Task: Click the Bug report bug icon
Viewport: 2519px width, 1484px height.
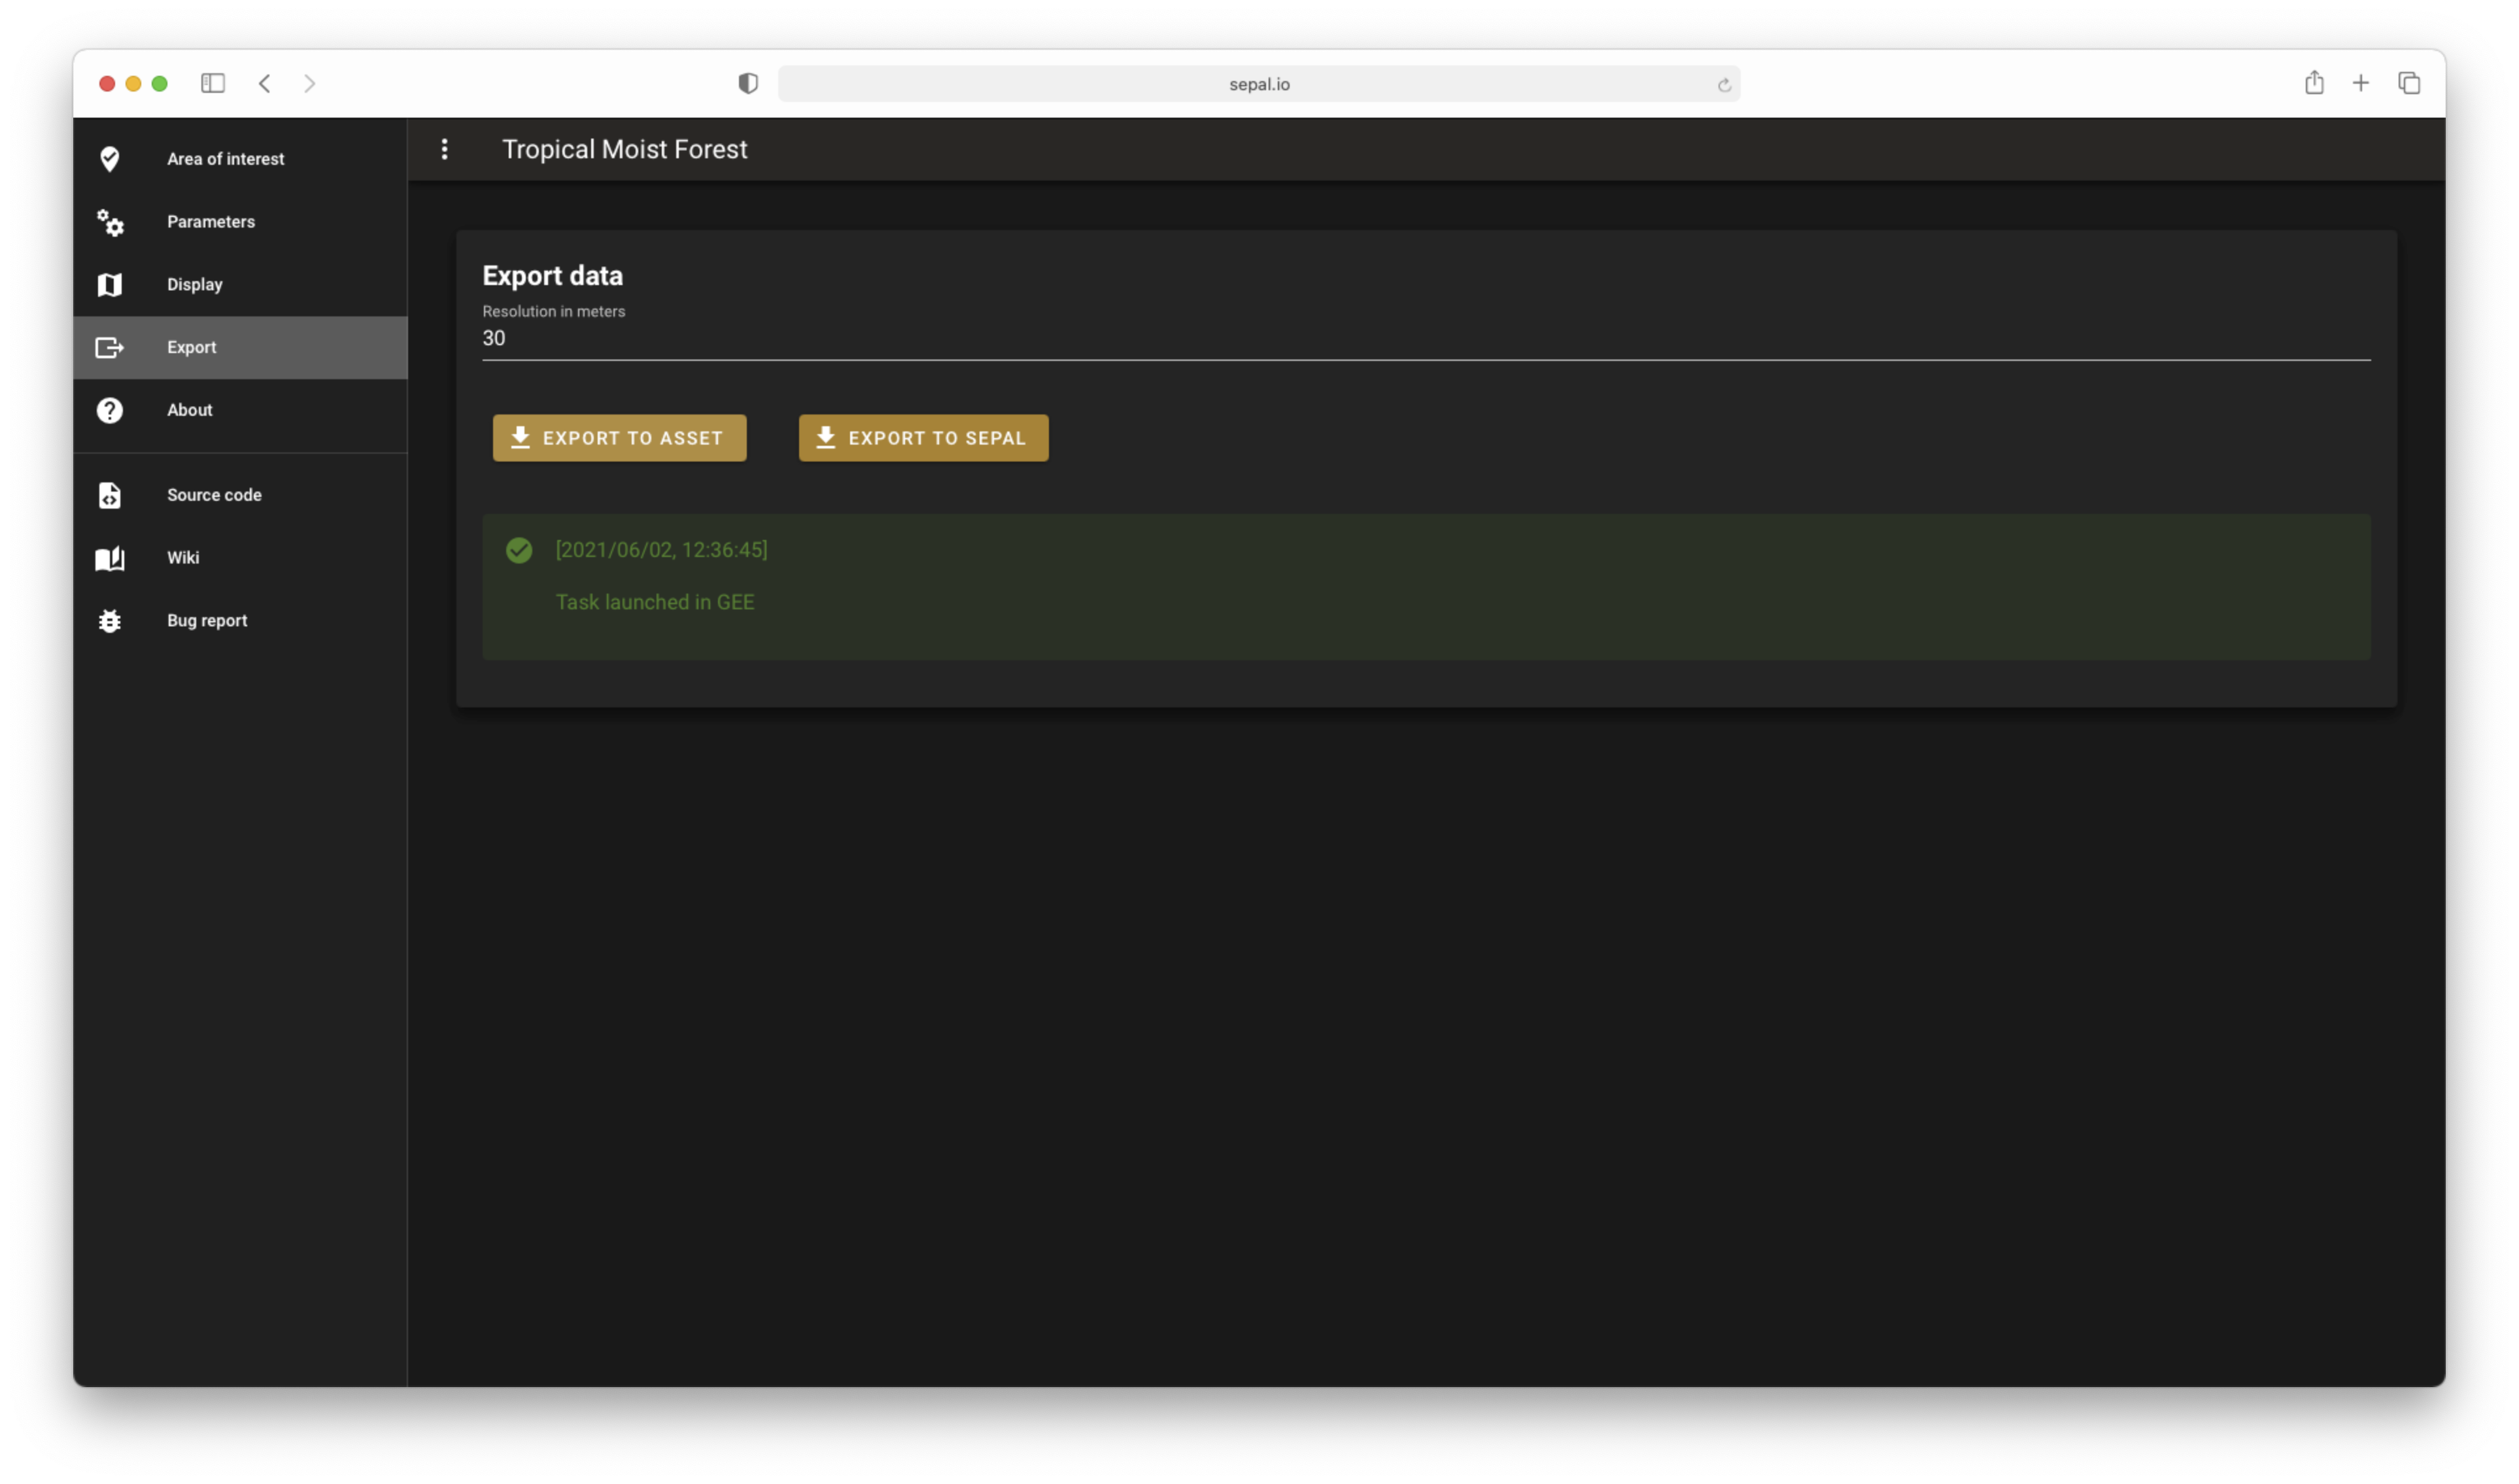Action: coord(110,621)
